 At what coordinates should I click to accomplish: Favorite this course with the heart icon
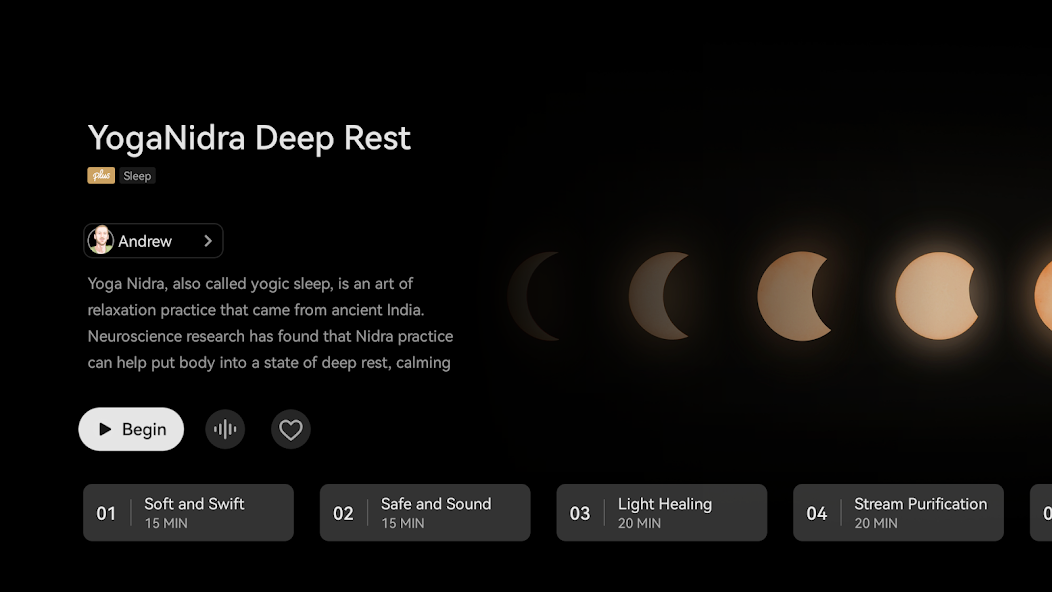pos(291,429)
